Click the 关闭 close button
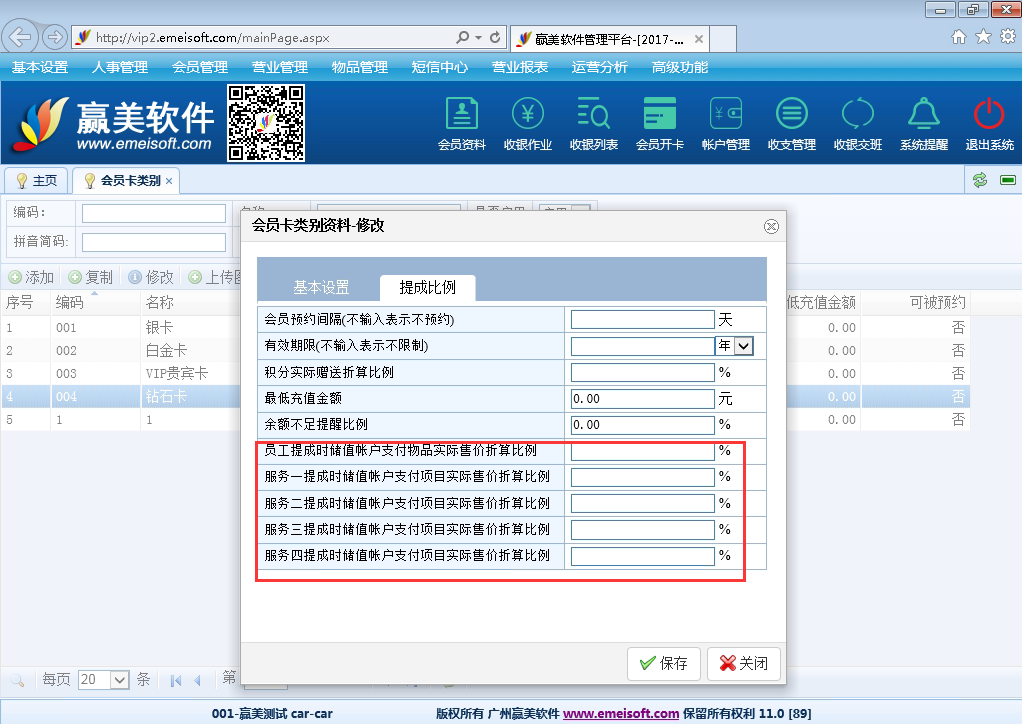This screenshot has width=1022, height=724. pyautogui.click(x=743, y=663)
